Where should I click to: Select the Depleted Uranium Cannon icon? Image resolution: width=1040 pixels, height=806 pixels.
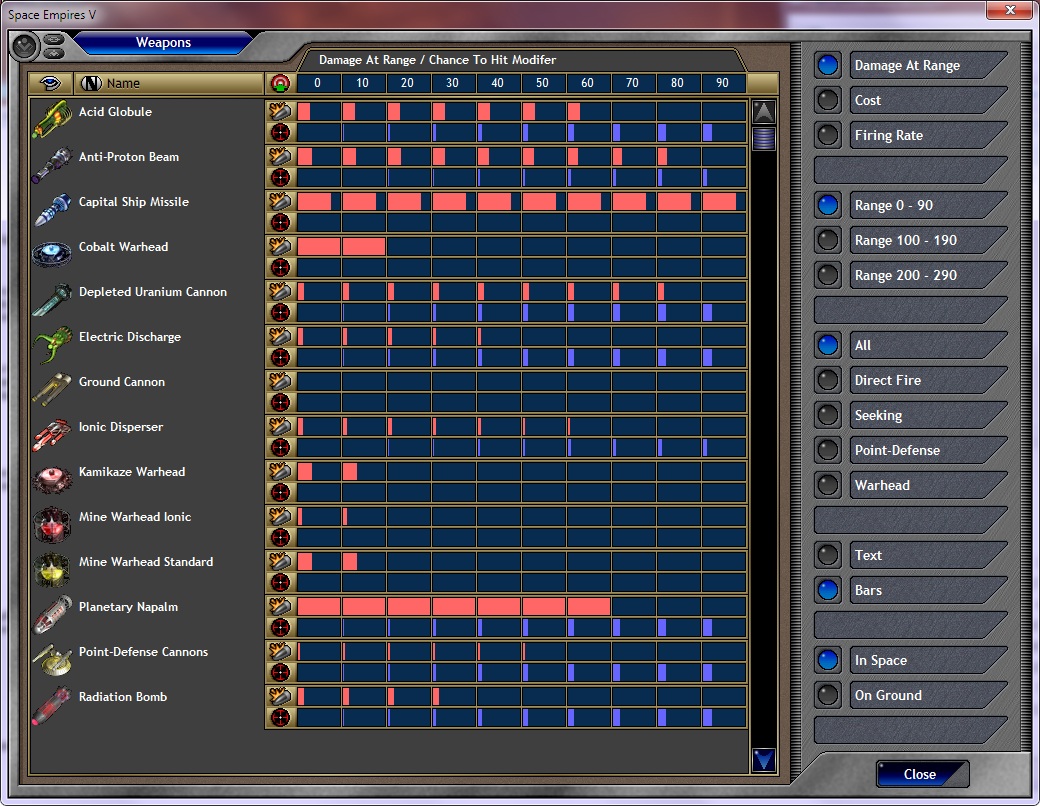pyautogui.click(x=52, y=301)
